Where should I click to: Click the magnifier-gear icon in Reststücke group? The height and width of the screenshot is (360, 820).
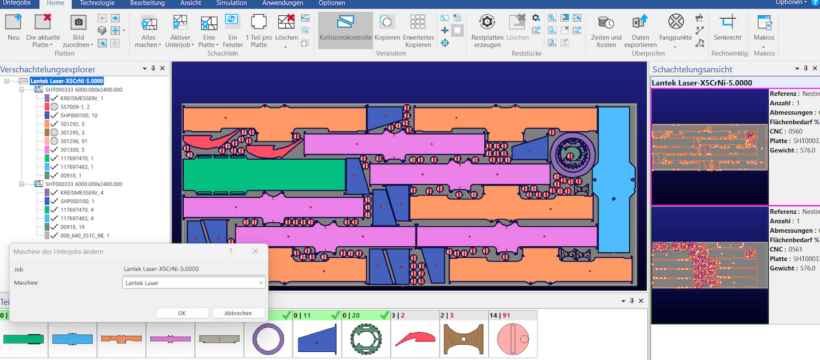[536, 18]
